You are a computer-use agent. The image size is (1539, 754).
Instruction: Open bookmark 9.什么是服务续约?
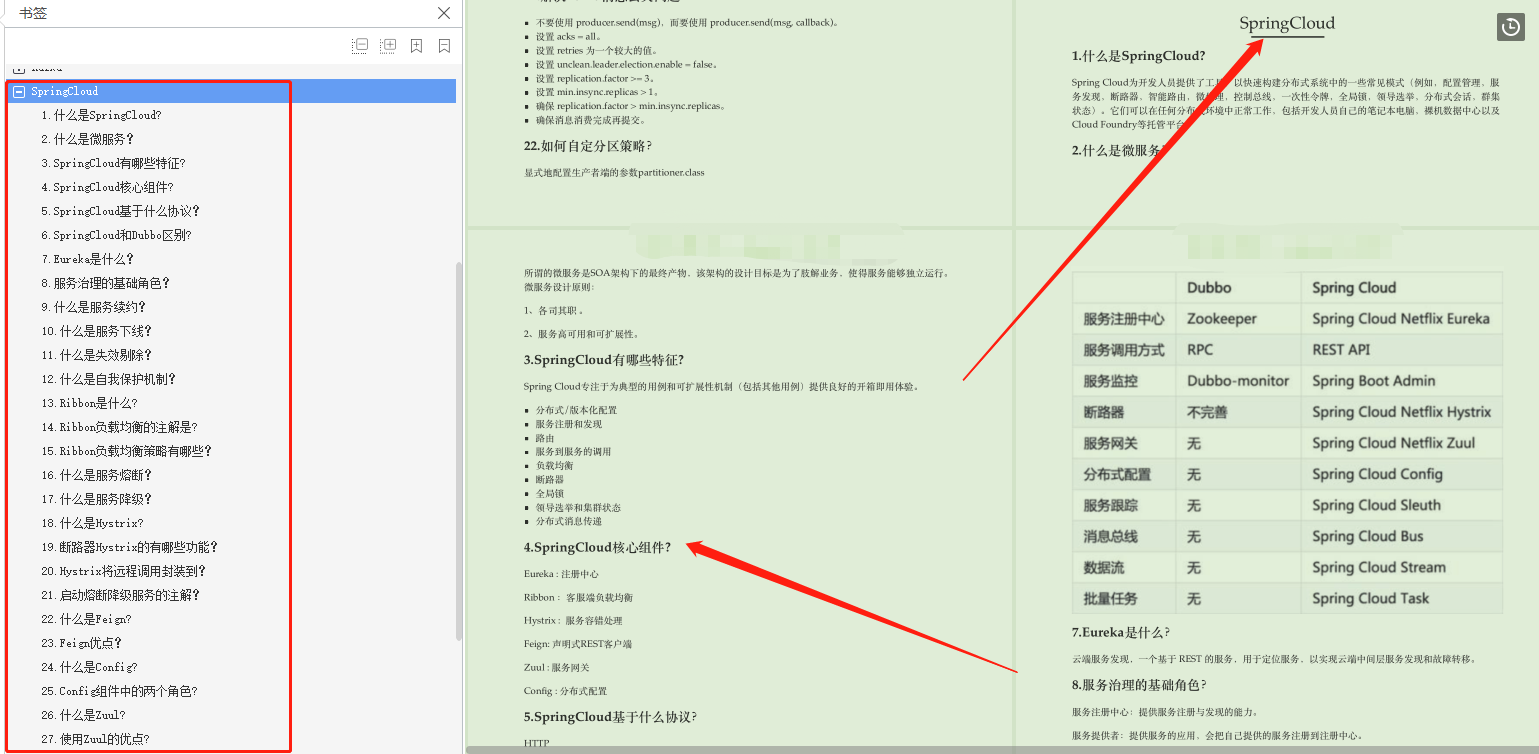pos(93,307)
